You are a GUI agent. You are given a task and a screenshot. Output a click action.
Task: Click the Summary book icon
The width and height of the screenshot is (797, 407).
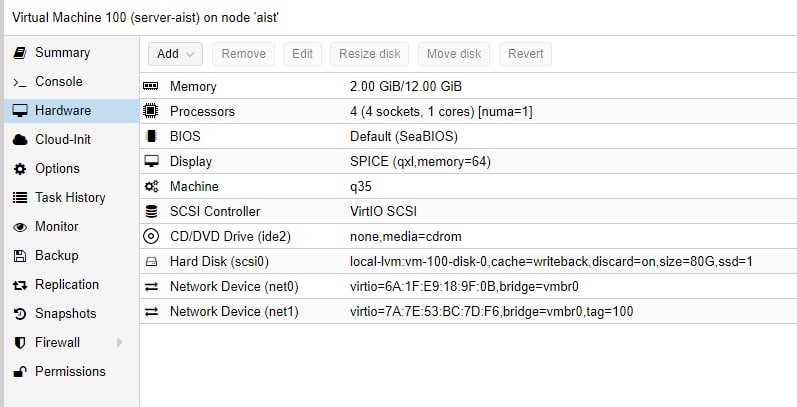click(x=20, y=53)
